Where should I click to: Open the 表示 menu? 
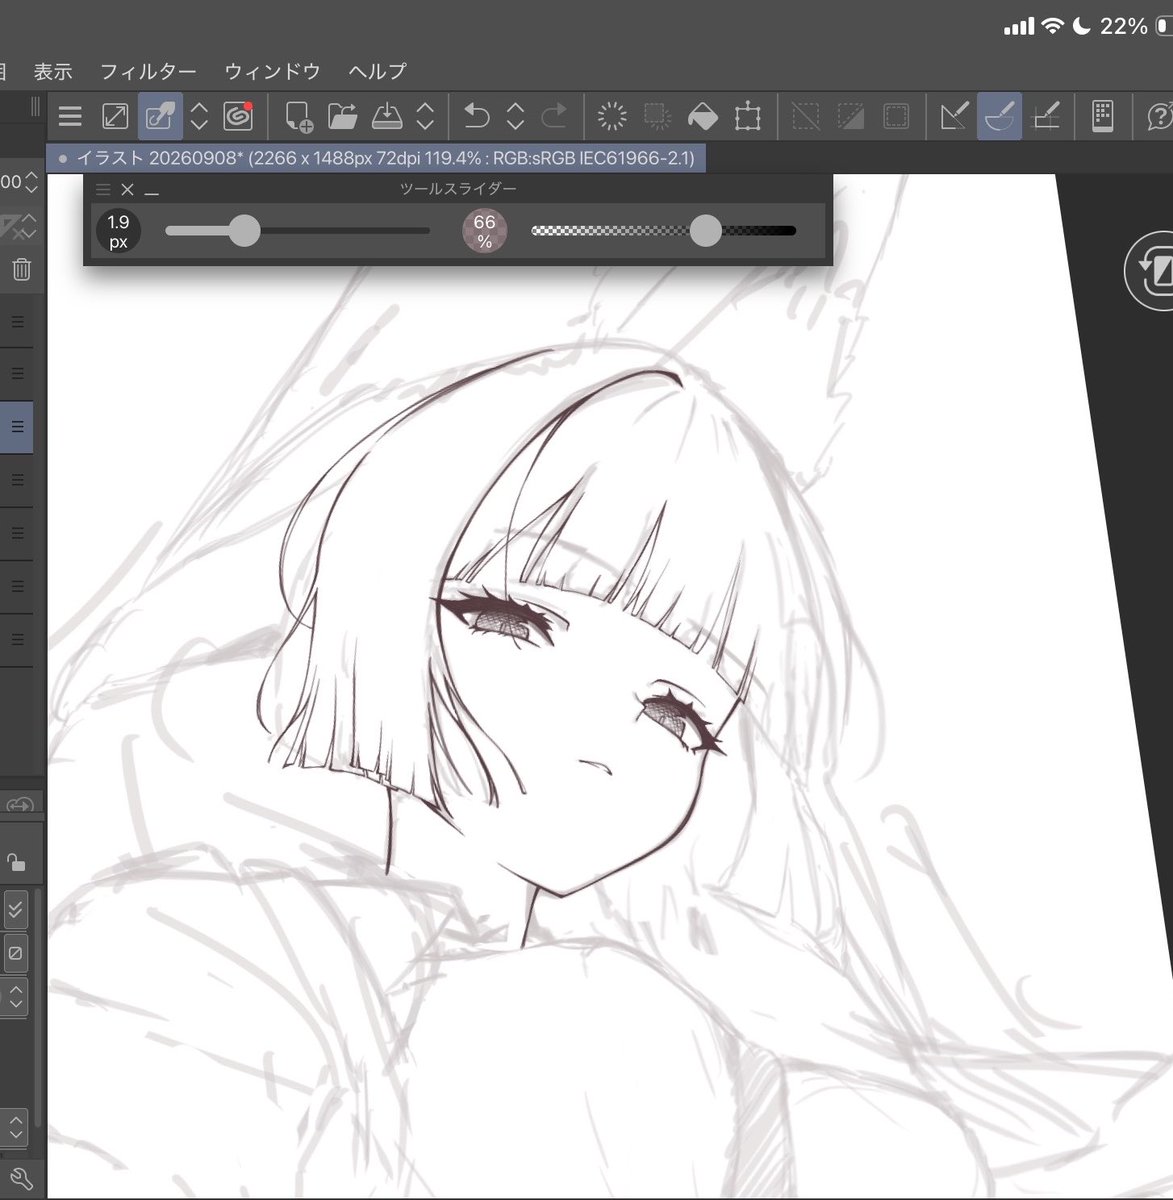click(x=53, y=71)
